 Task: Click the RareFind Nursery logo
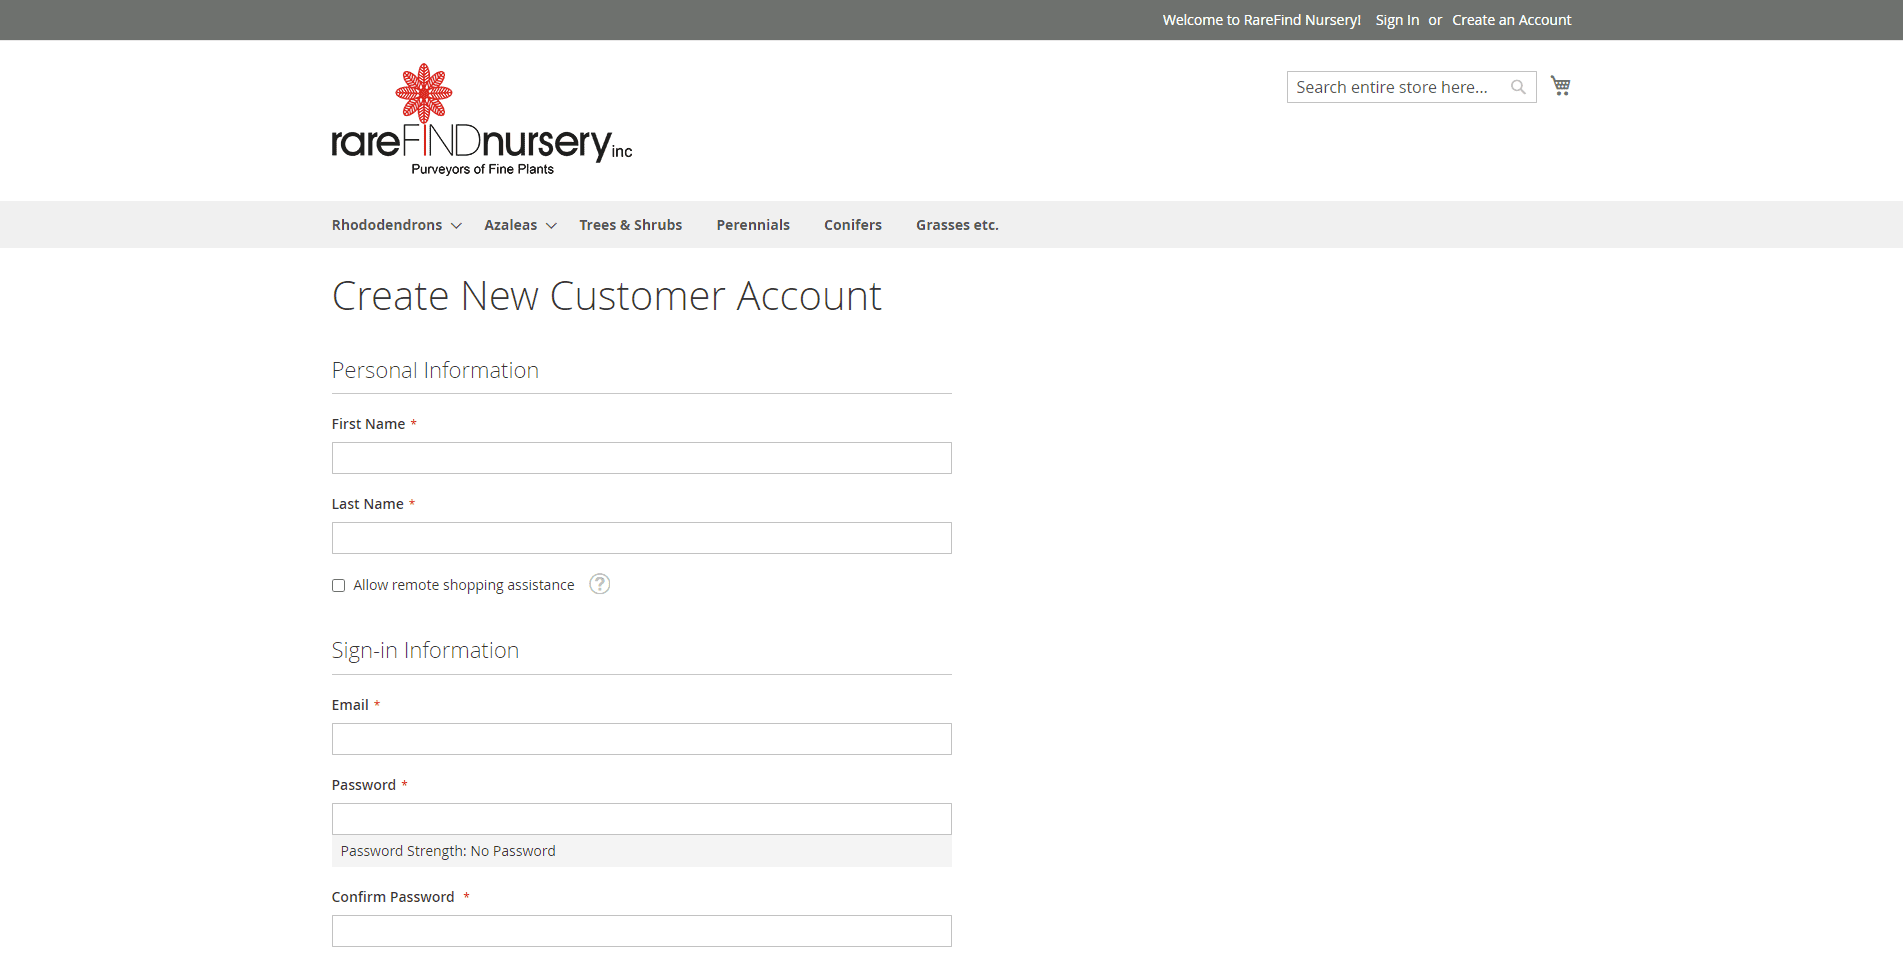pos(481,120)
